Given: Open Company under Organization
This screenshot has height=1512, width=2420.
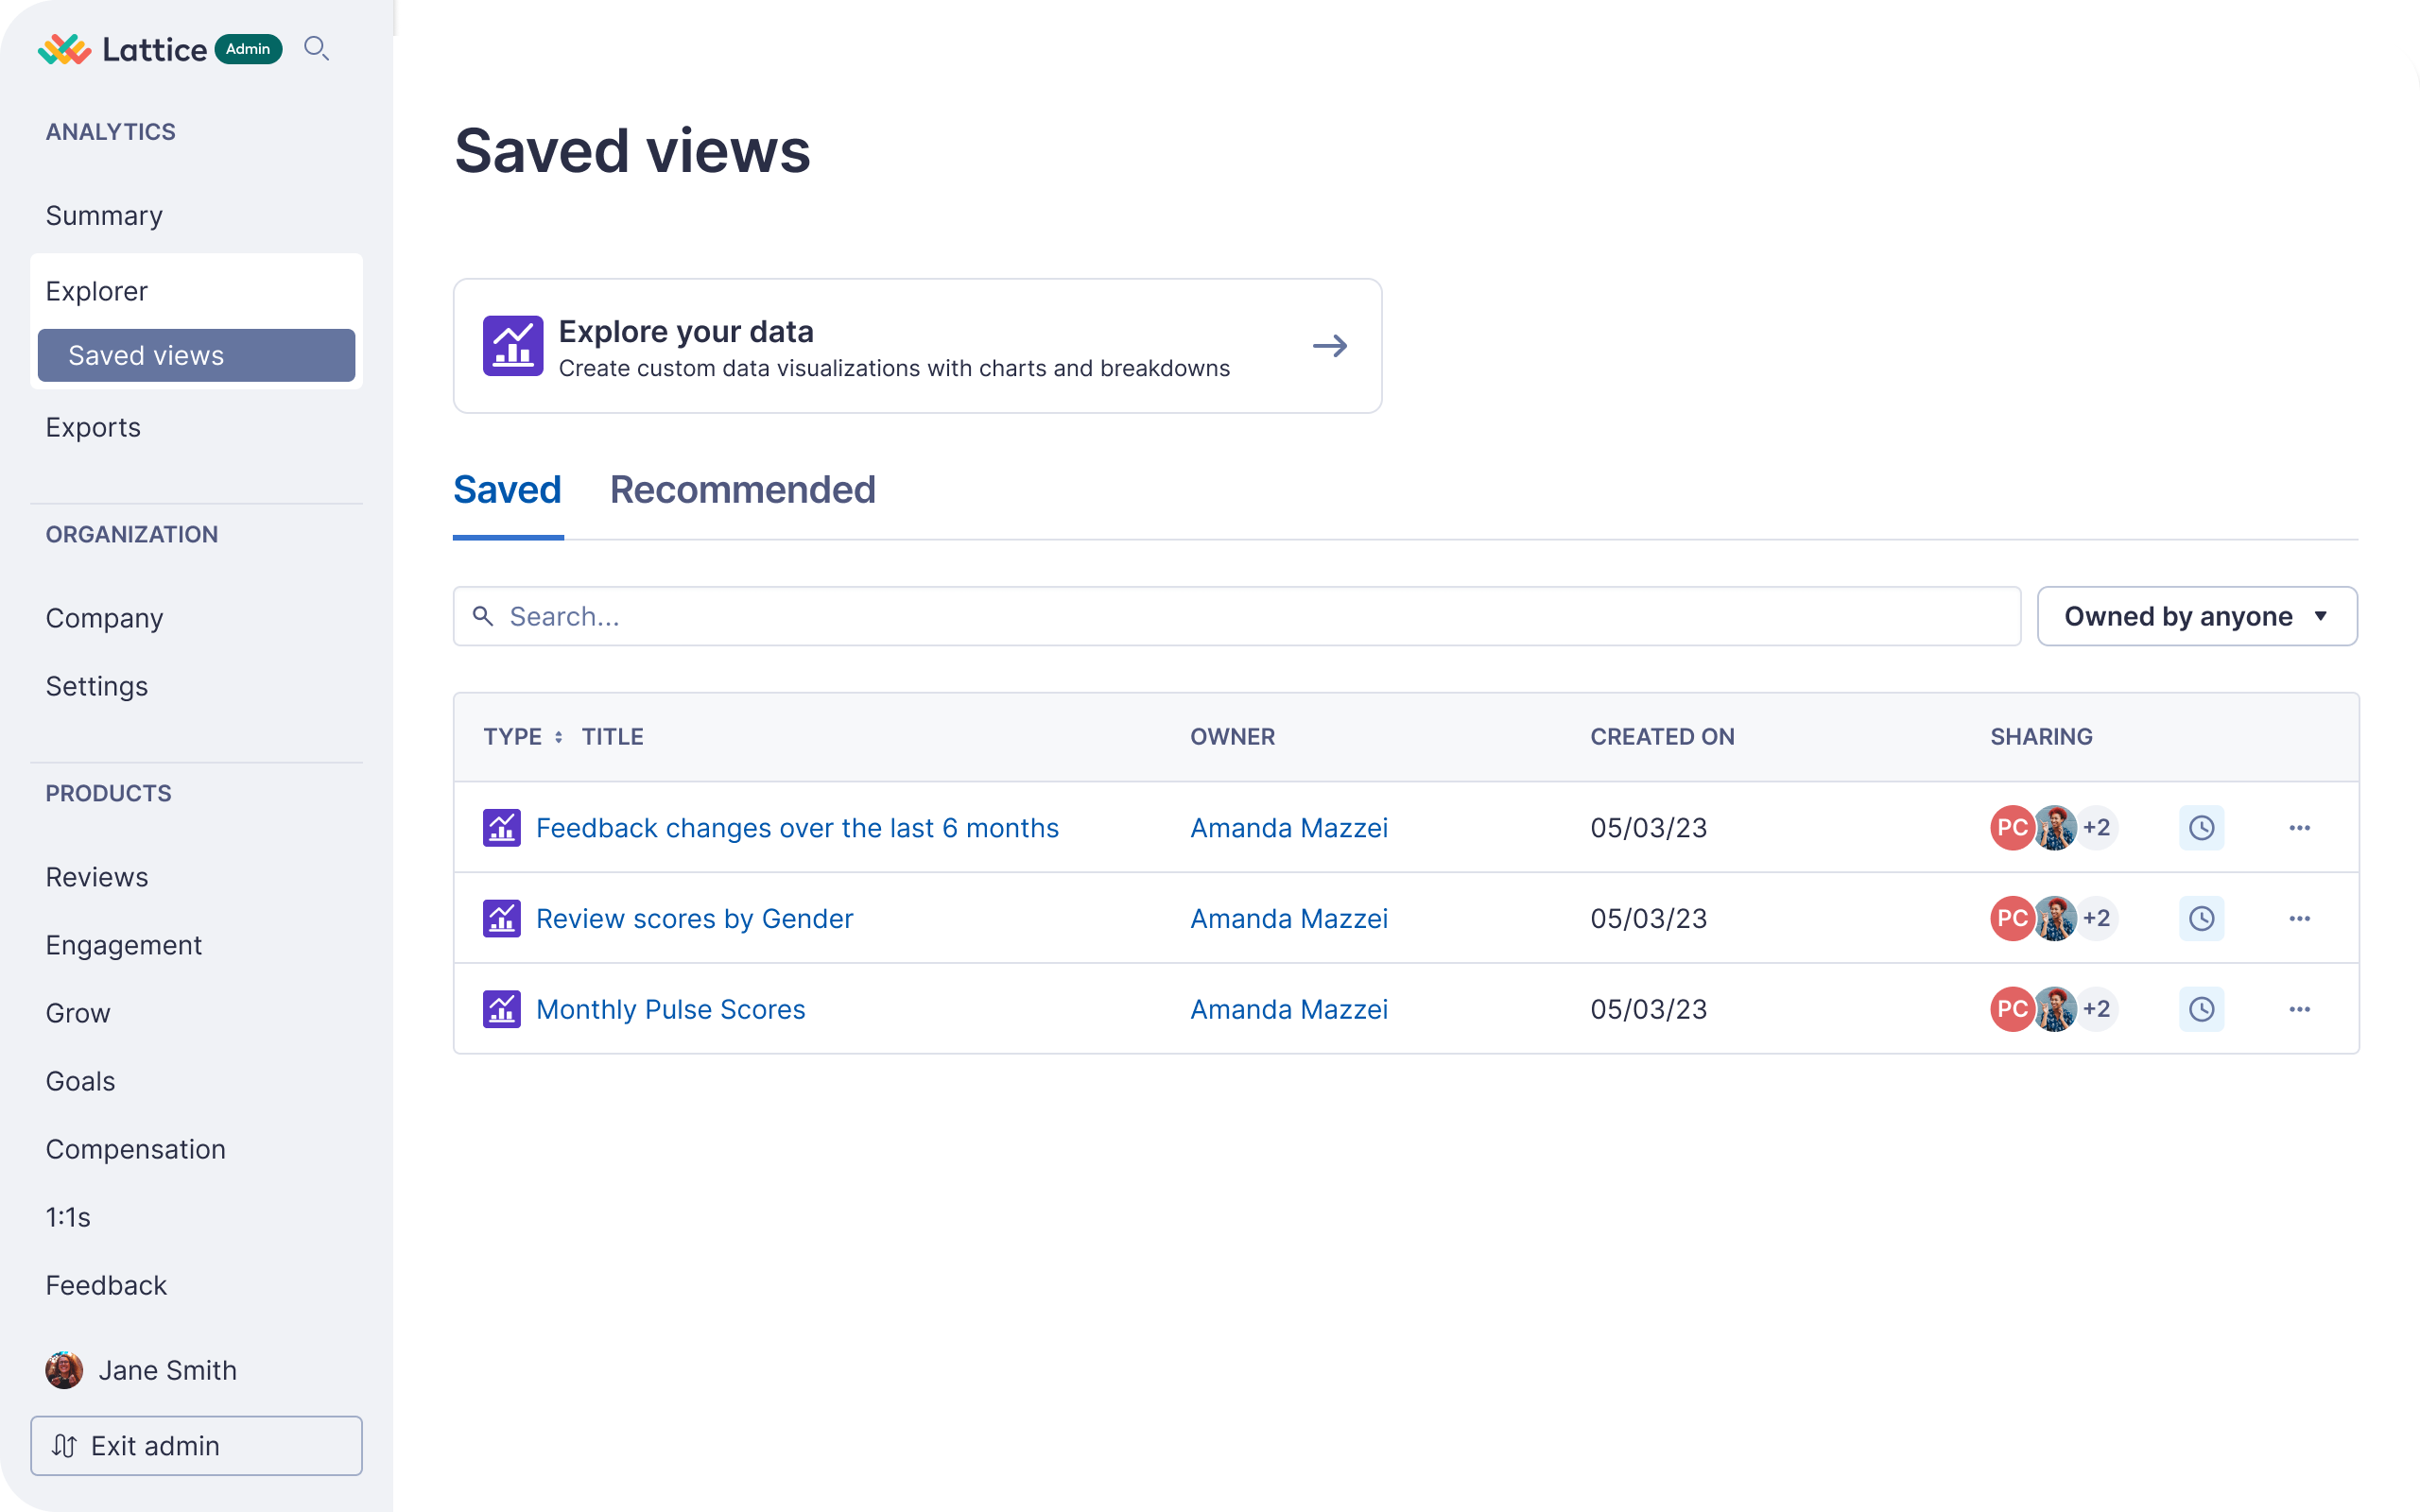Looking at the screenshot, I should pos(104,618).
